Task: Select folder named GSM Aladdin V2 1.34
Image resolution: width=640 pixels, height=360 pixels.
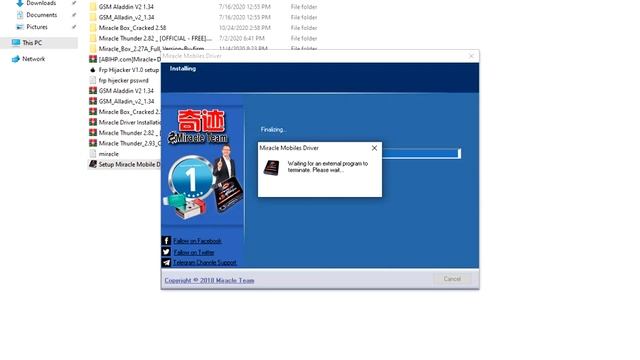Action: pos(126,7)
